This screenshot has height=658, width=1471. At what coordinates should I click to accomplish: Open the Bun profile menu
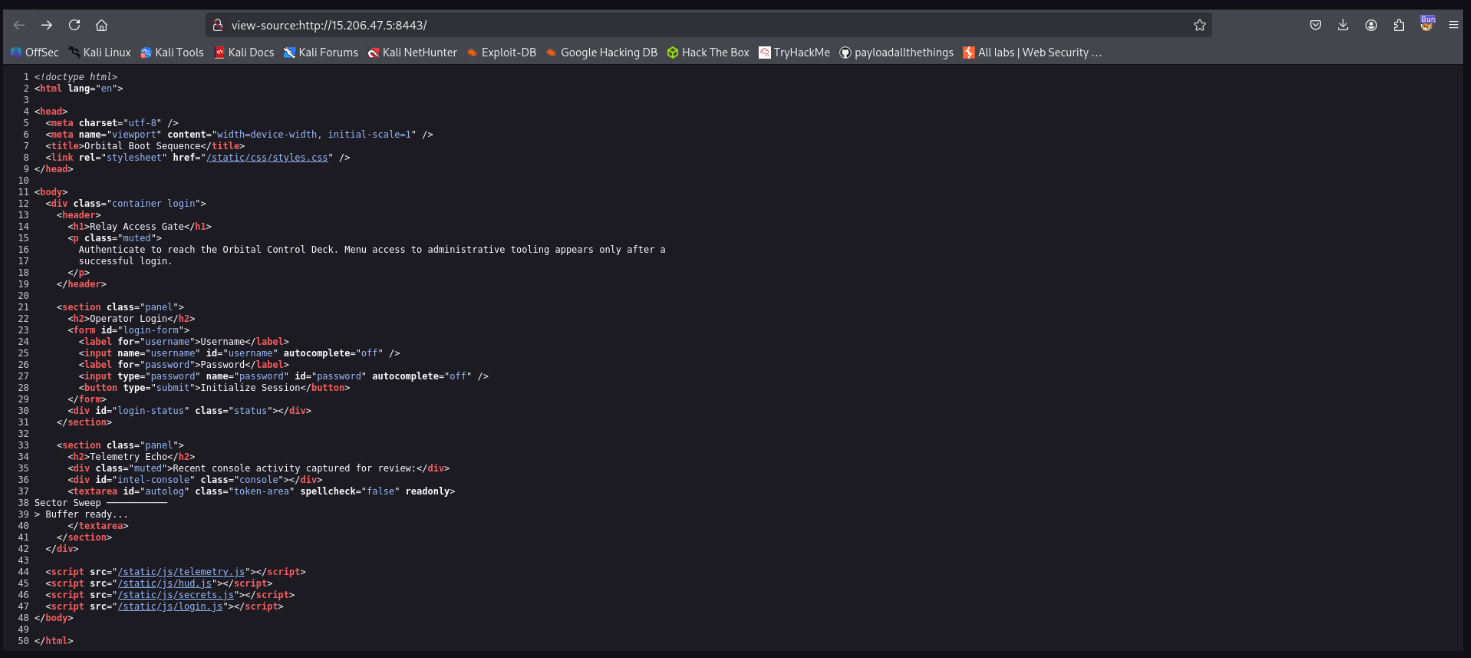pyautogui.click(x=1425, y=24)
